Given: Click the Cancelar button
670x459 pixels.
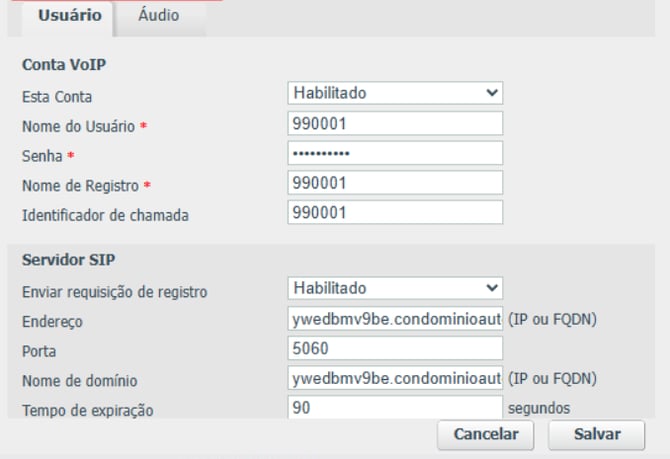Looking at the screenshot, I should click(x=486, y=435).
